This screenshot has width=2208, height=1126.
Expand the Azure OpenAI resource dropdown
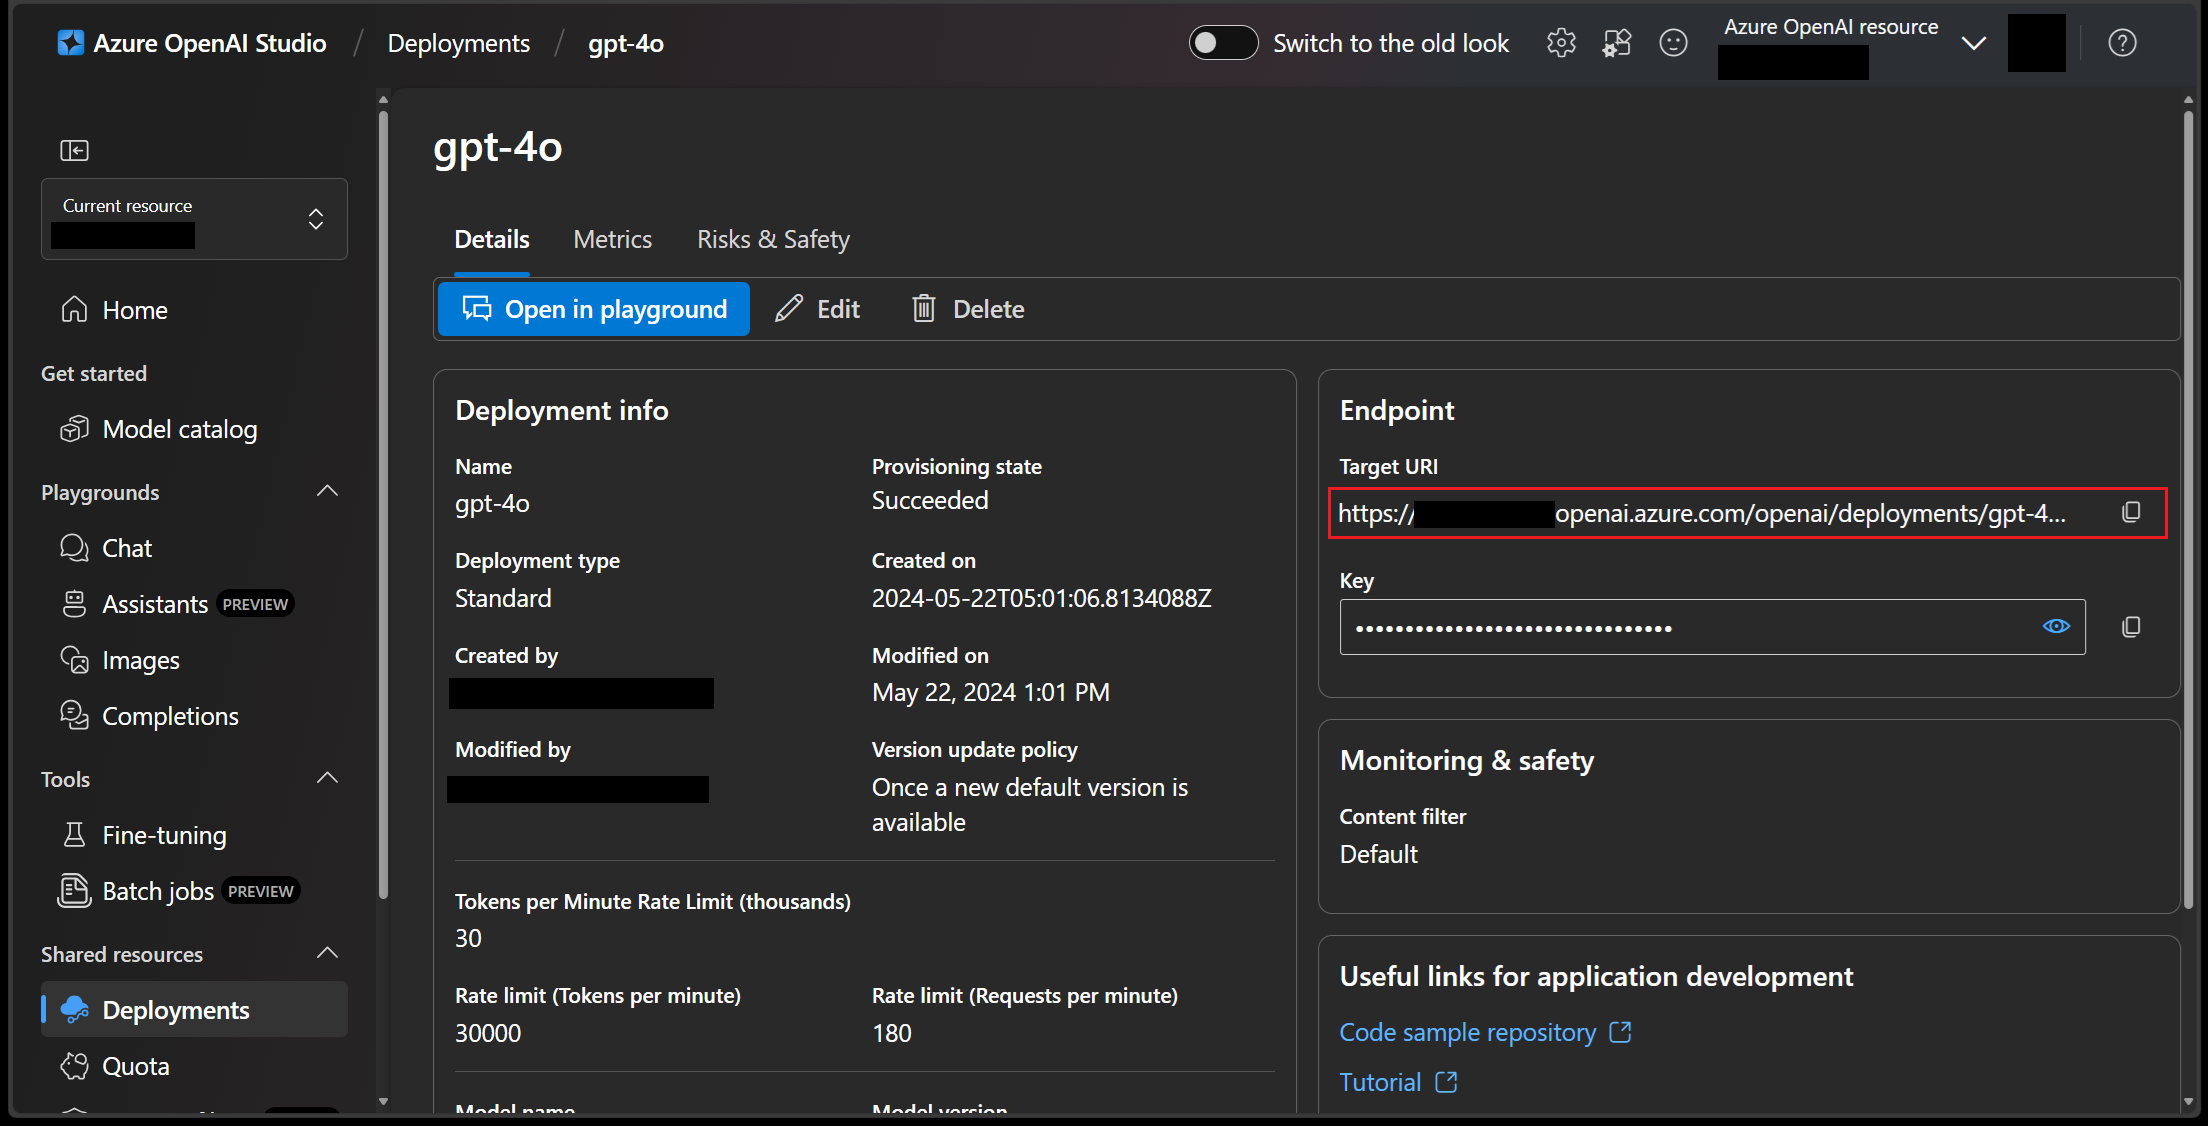[1973, 43]
